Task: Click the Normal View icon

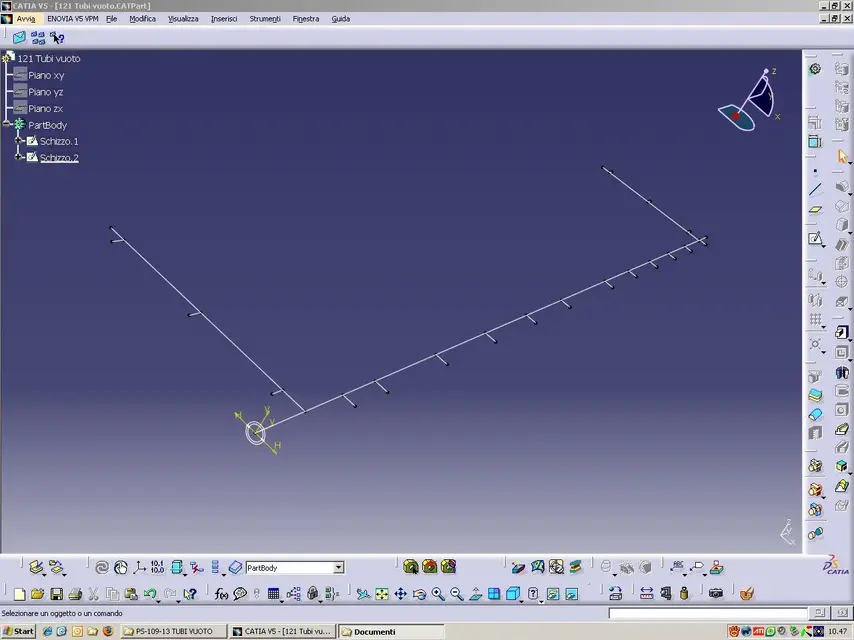Action: tap(475, 594)
